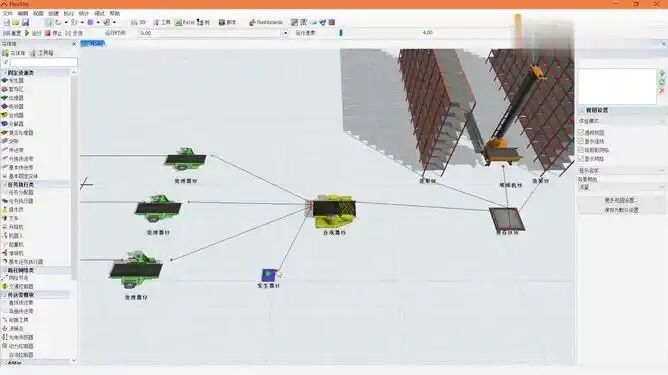Click Save as Default Settings button

click(x=621, y=210)
